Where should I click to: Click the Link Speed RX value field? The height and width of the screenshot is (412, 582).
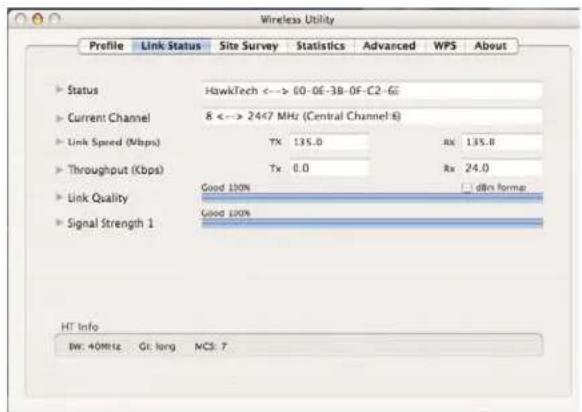point(501,142)
